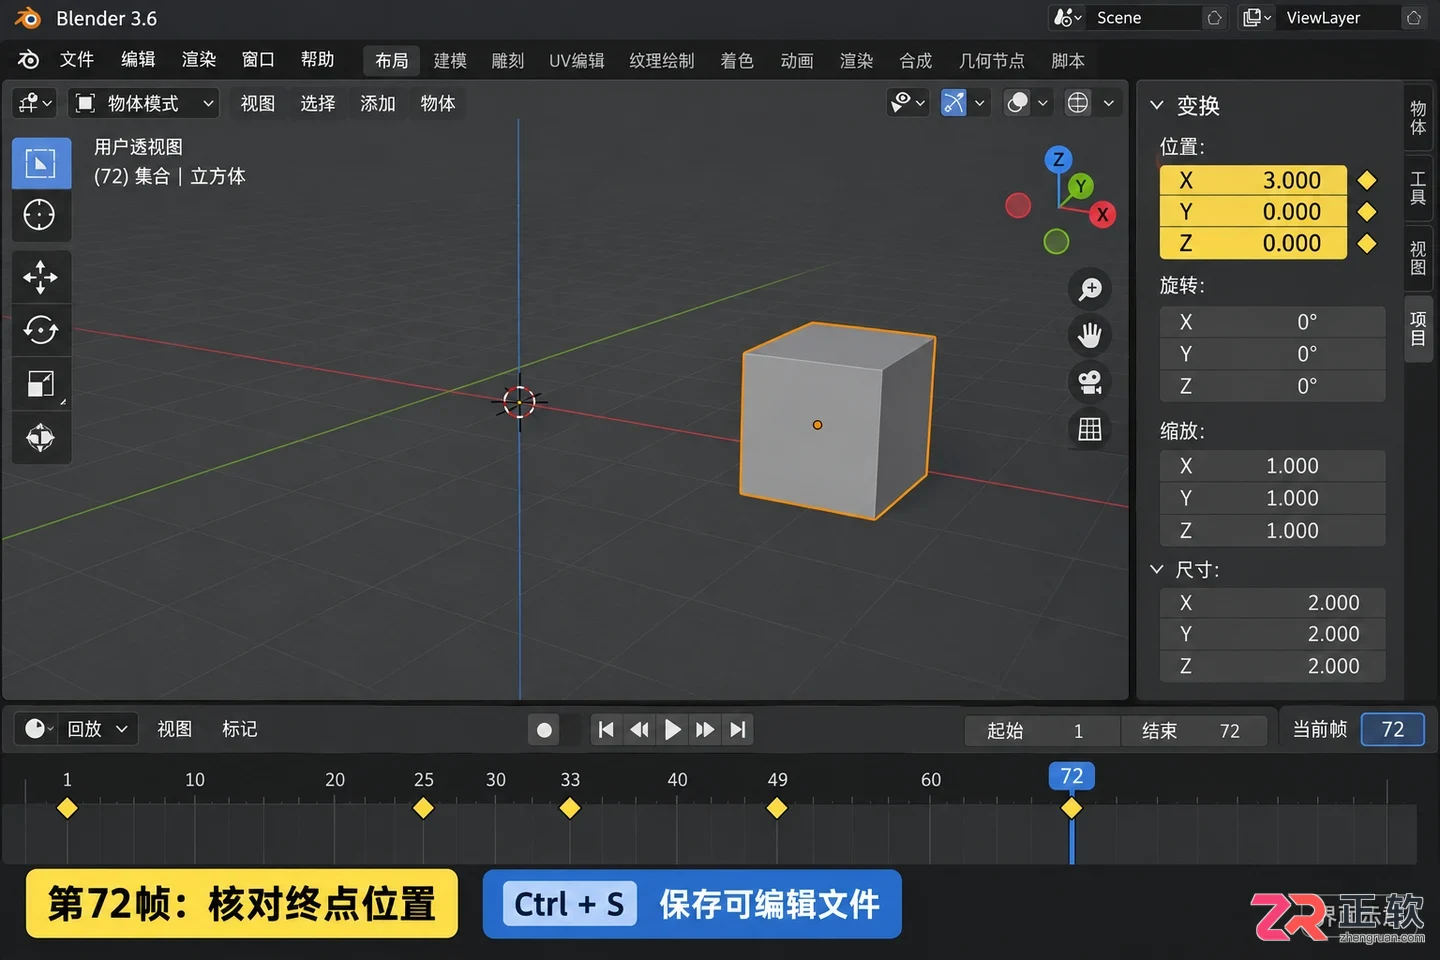
Task: Switch to the 建模 workspace tab
Action: click(450, 61)
